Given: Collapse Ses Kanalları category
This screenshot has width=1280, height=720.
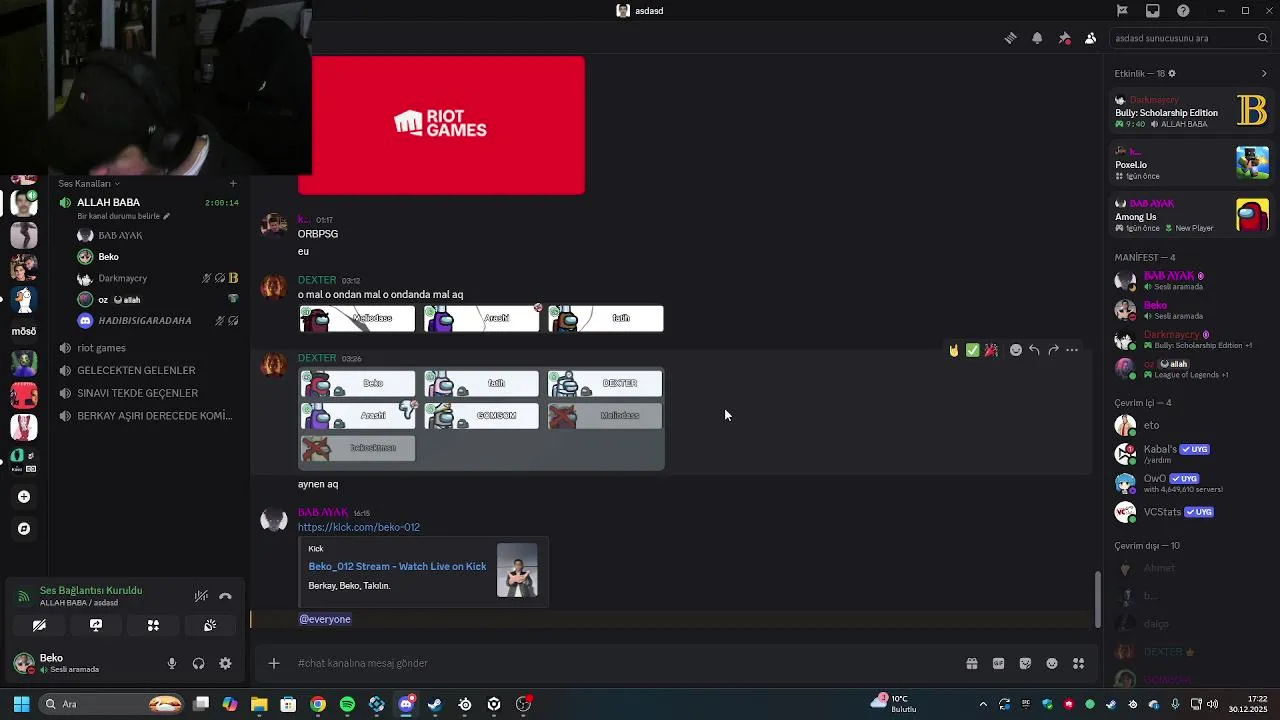Looking at the screenshot, I should click(x=88, y=183).
